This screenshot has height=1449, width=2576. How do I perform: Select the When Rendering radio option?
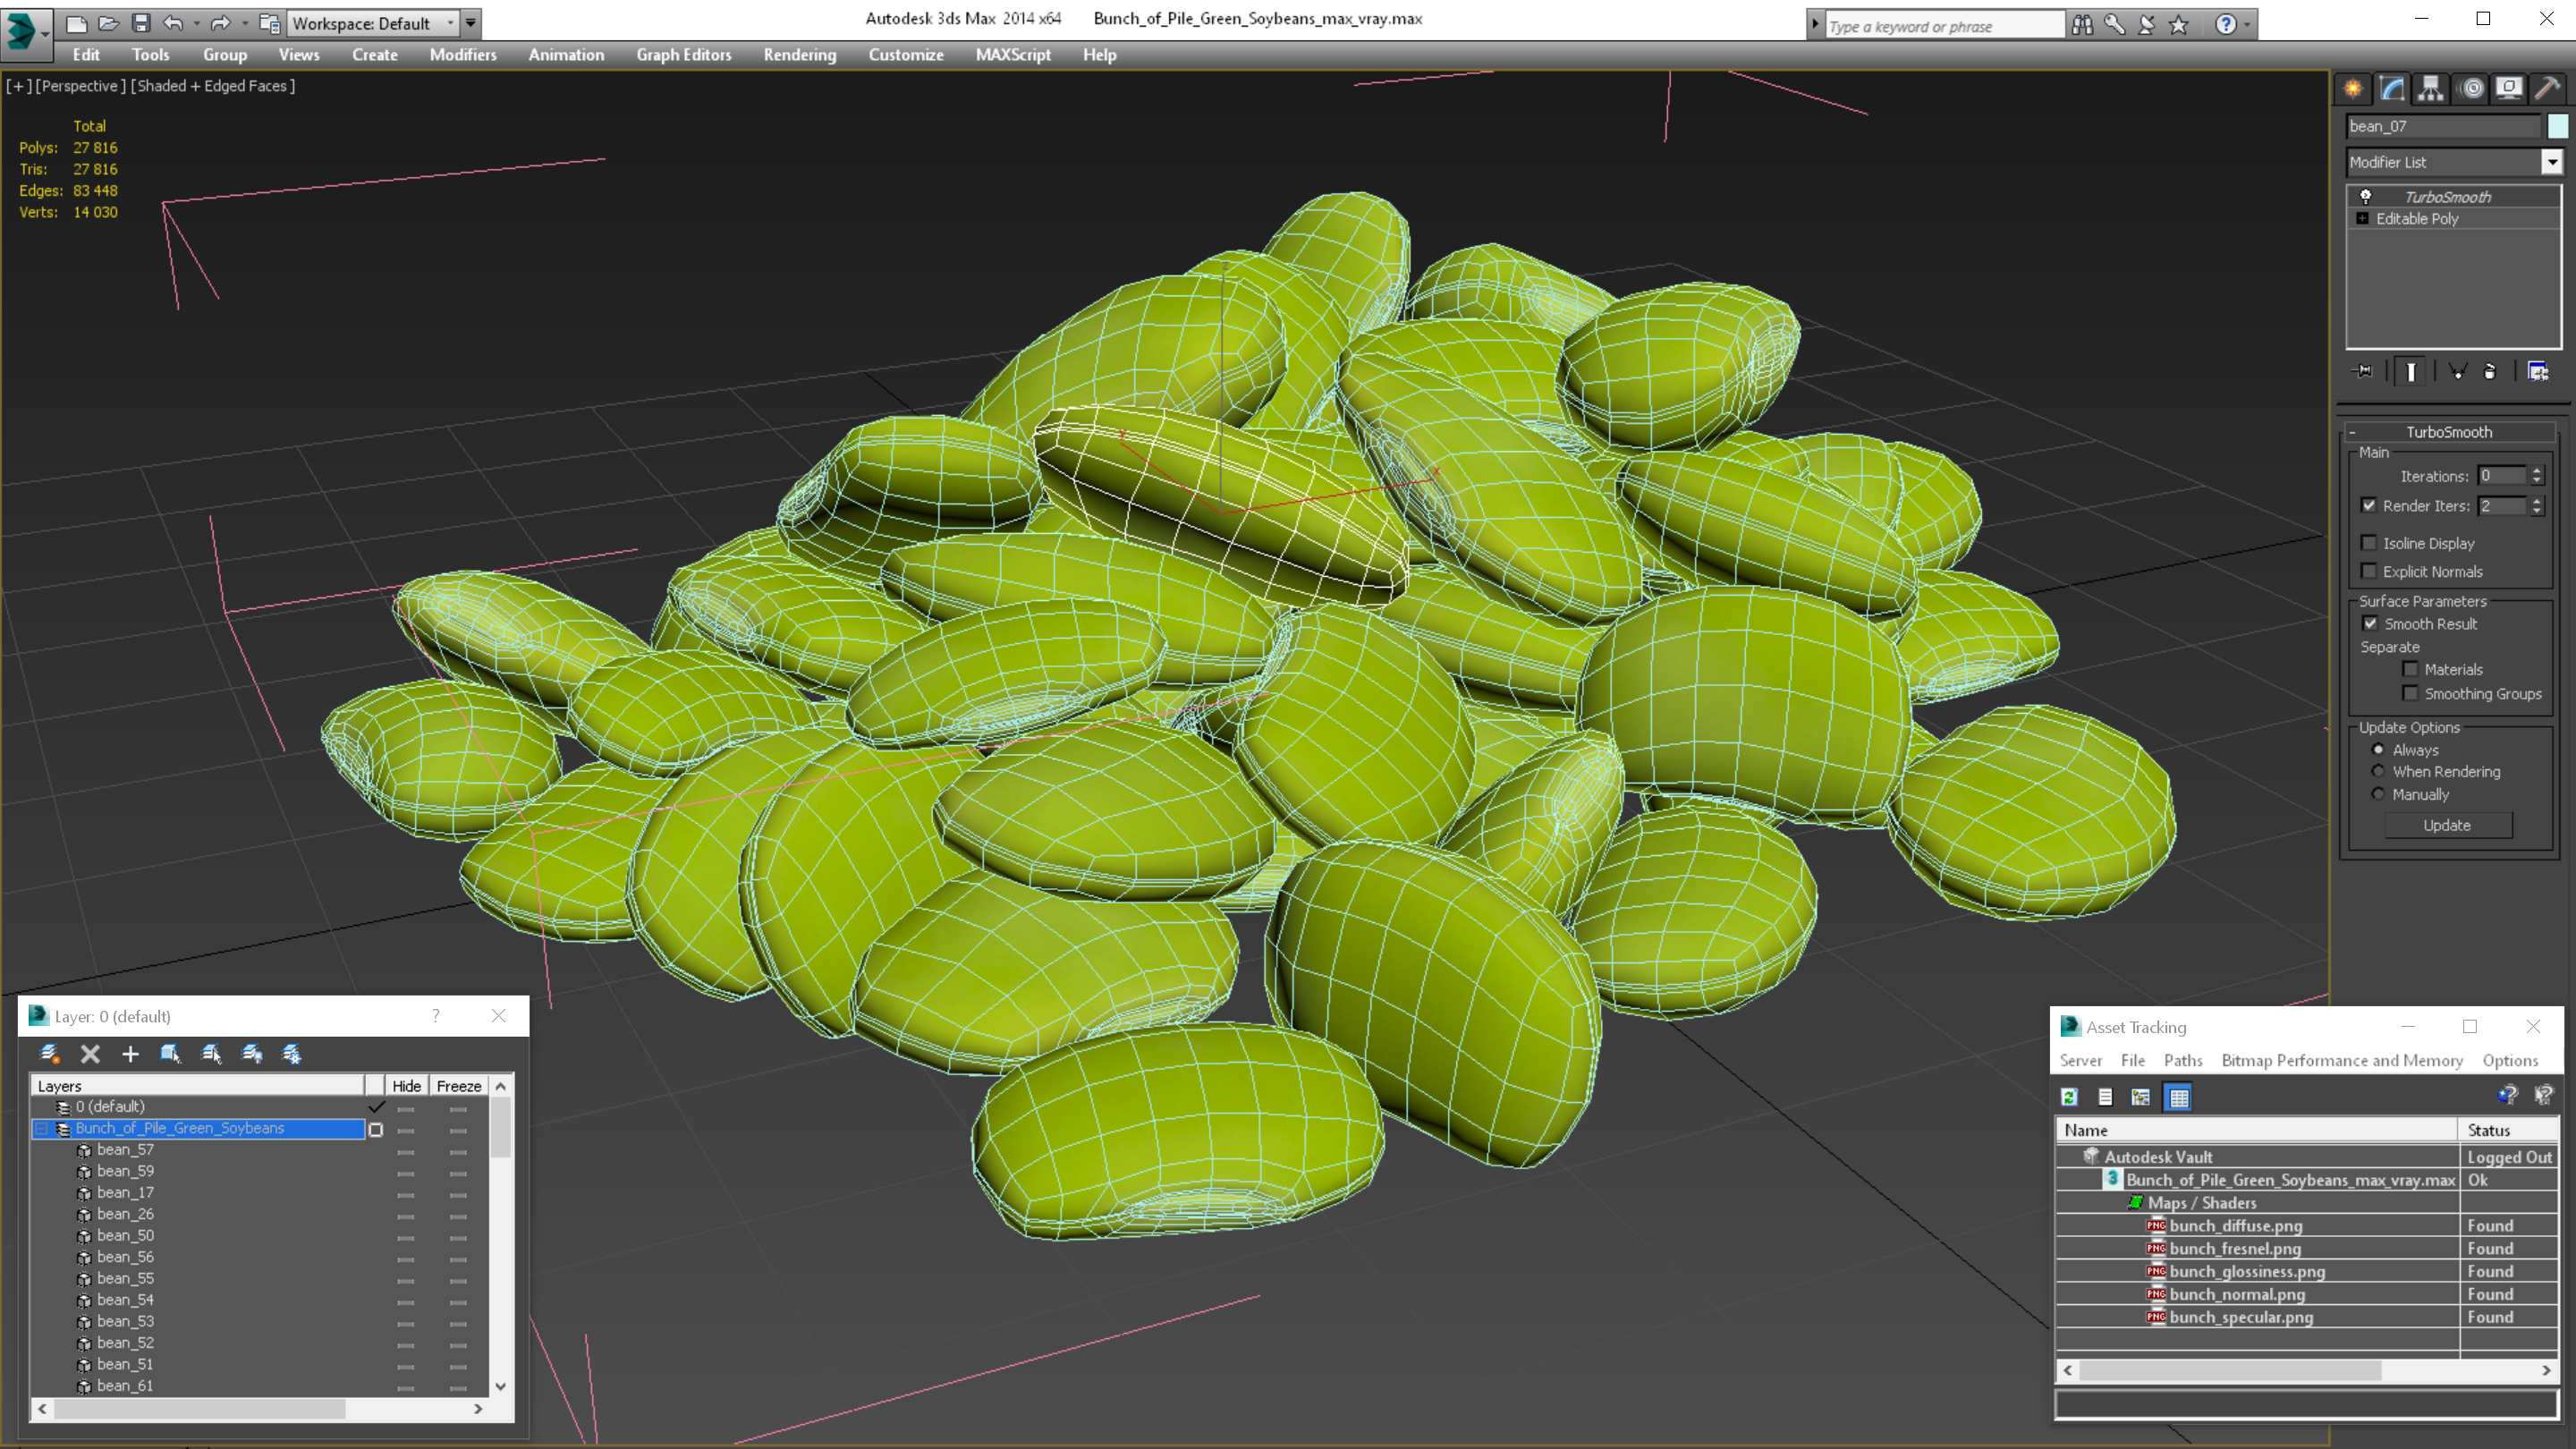(2378, 771)
